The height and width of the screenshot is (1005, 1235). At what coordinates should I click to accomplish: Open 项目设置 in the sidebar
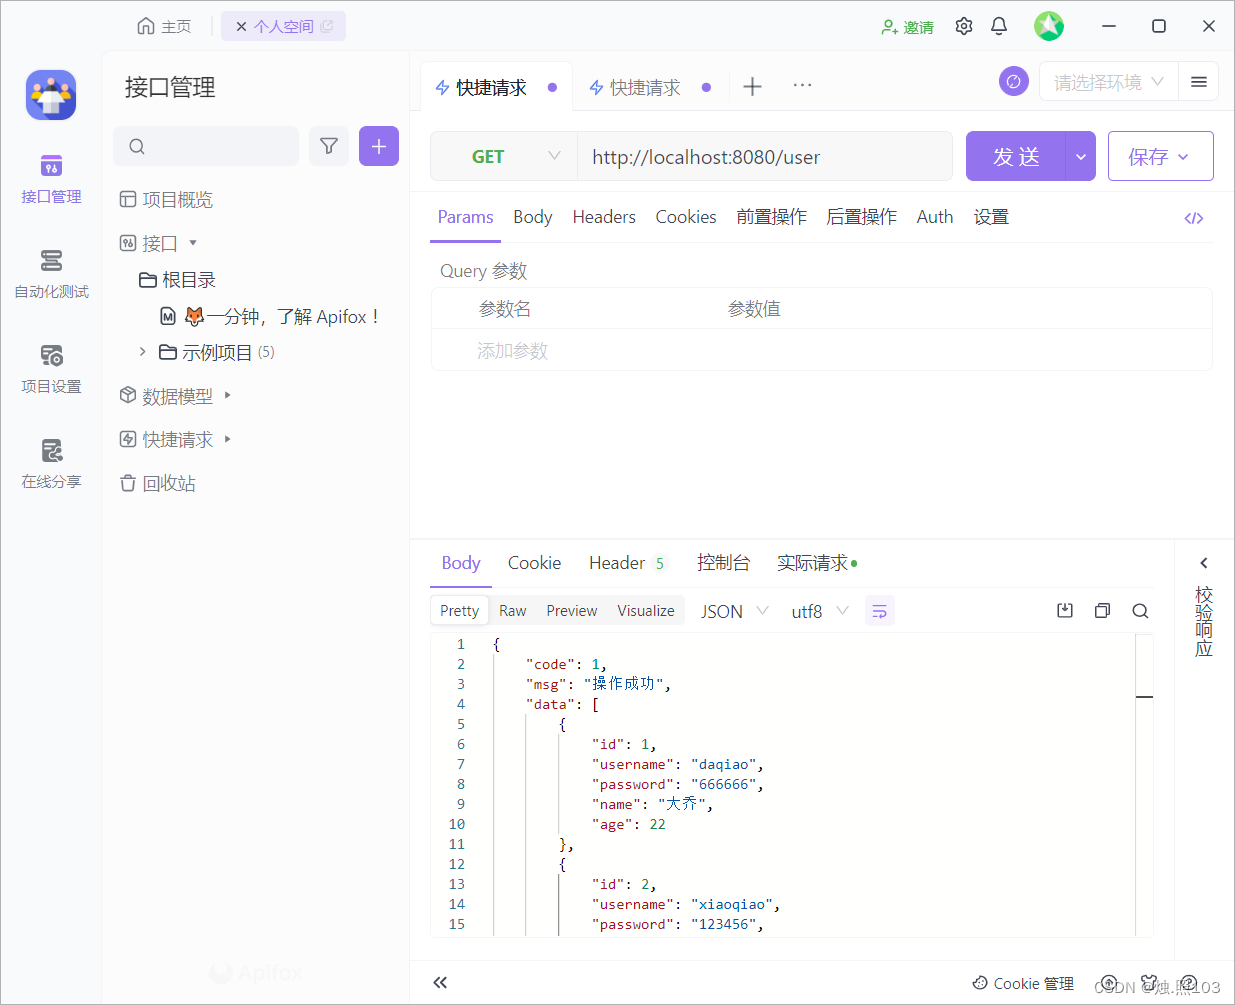51,370
